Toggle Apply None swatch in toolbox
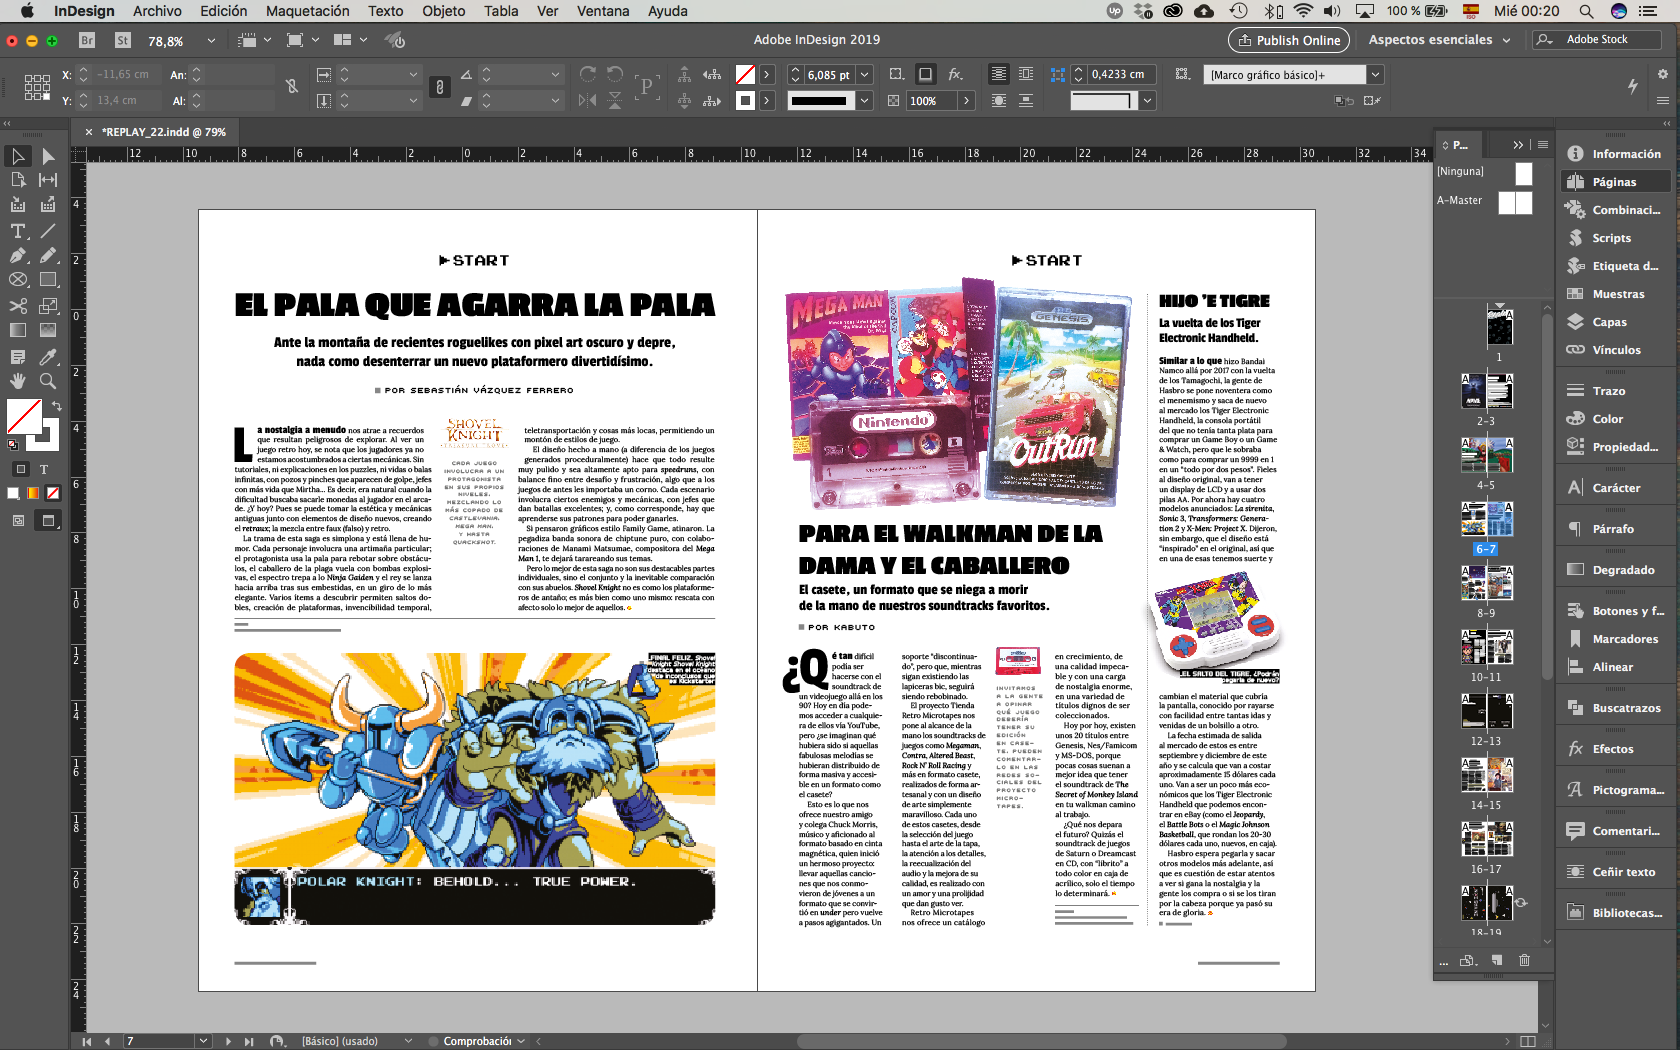Viewport: 1680px width, 1050px height. [x=53, y=493]
